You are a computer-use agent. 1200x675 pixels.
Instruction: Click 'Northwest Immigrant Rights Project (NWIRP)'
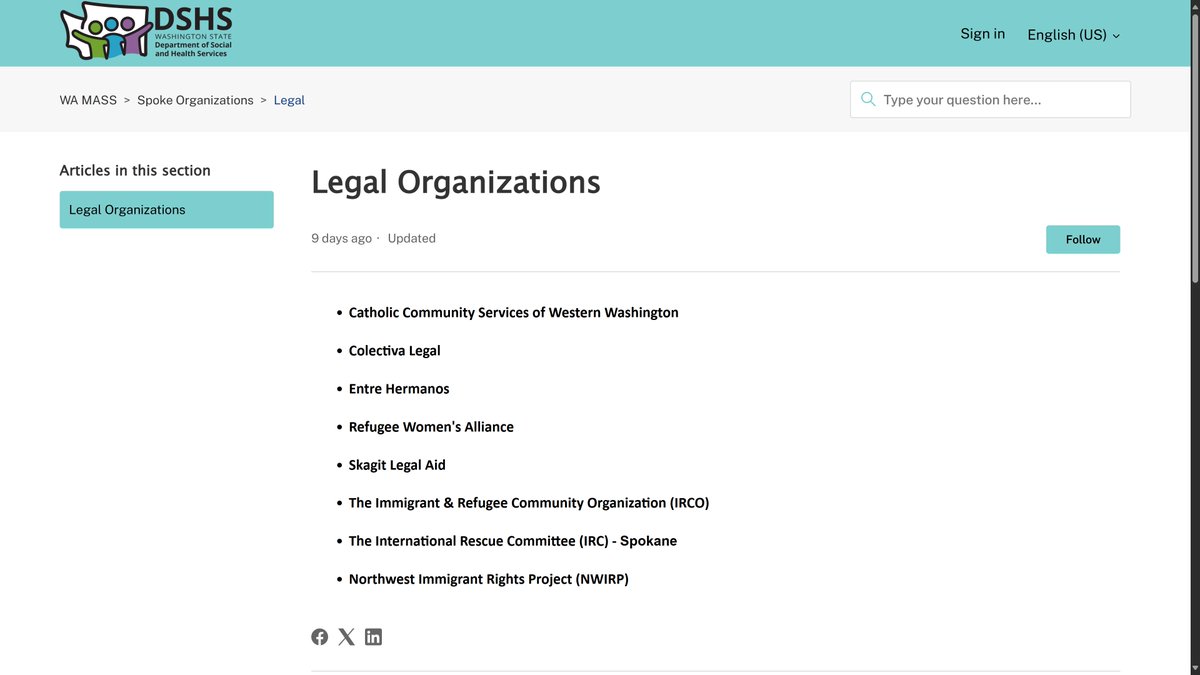click(x=489, y=579)
